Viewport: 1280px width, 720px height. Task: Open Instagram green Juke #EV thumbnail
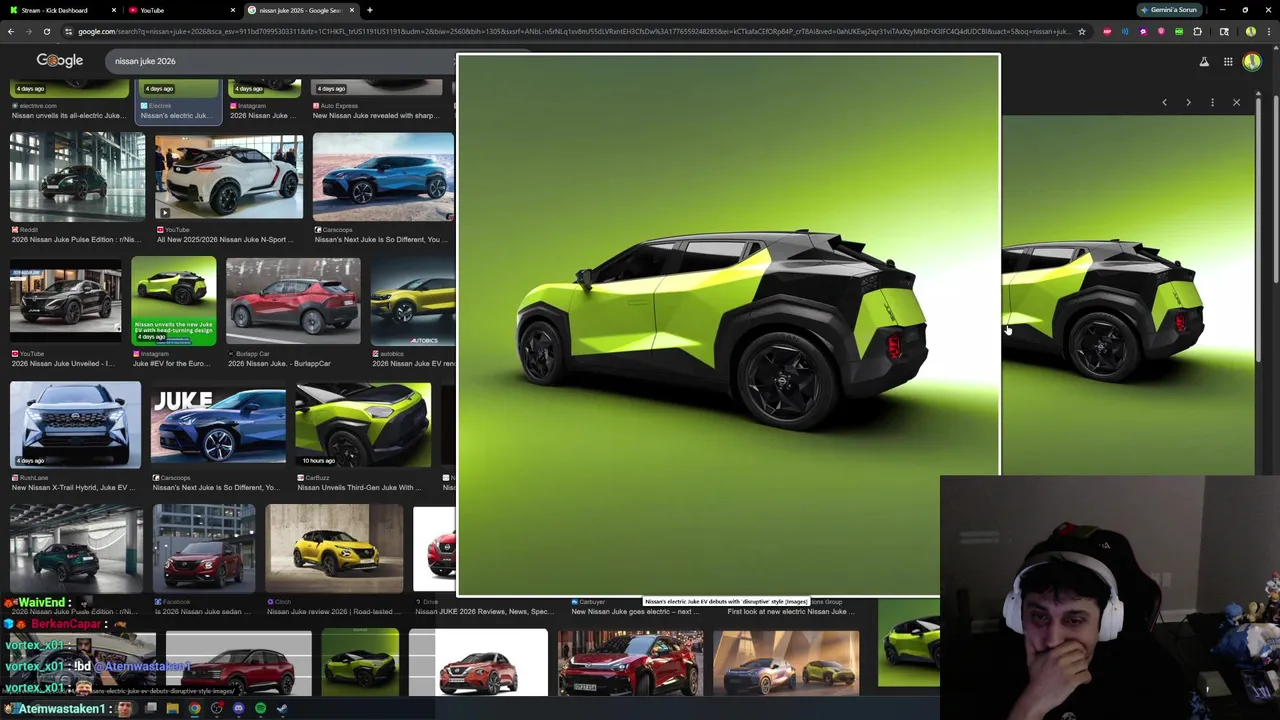pyautogui.click(x=174, y=300)
